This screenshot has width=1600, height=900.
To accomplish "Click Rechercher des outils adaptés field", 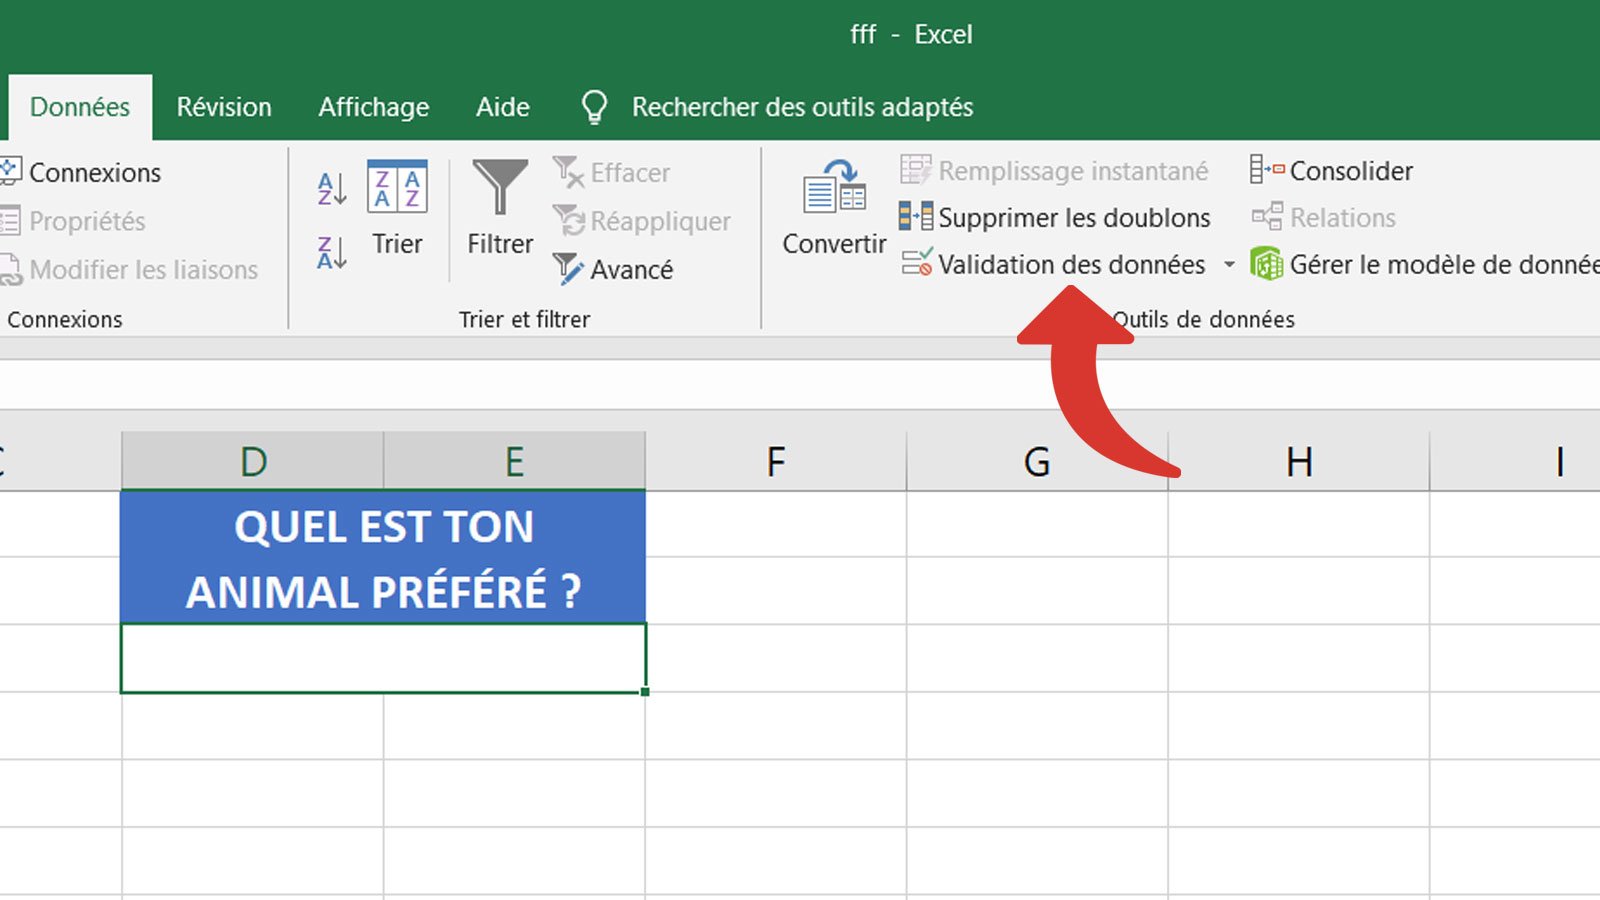I will coord(802,107).
